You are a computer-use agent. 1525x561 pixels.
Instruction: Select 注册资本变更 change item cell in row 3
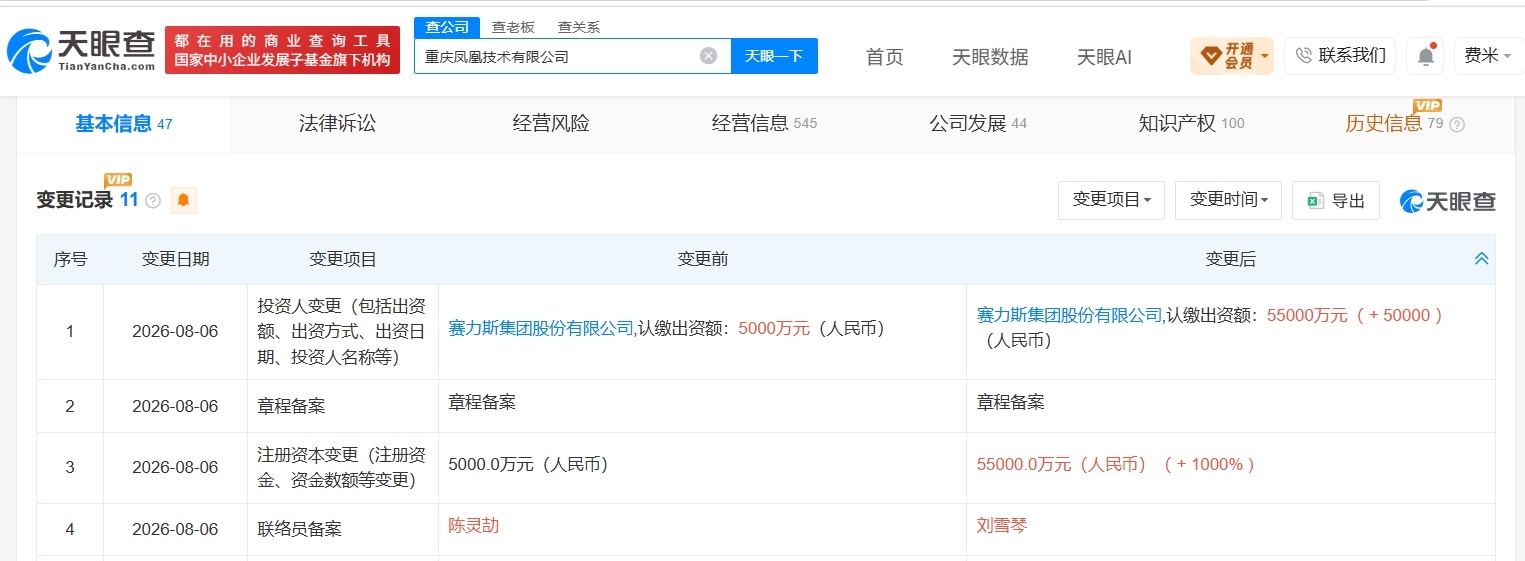click(x=343, y=467)
